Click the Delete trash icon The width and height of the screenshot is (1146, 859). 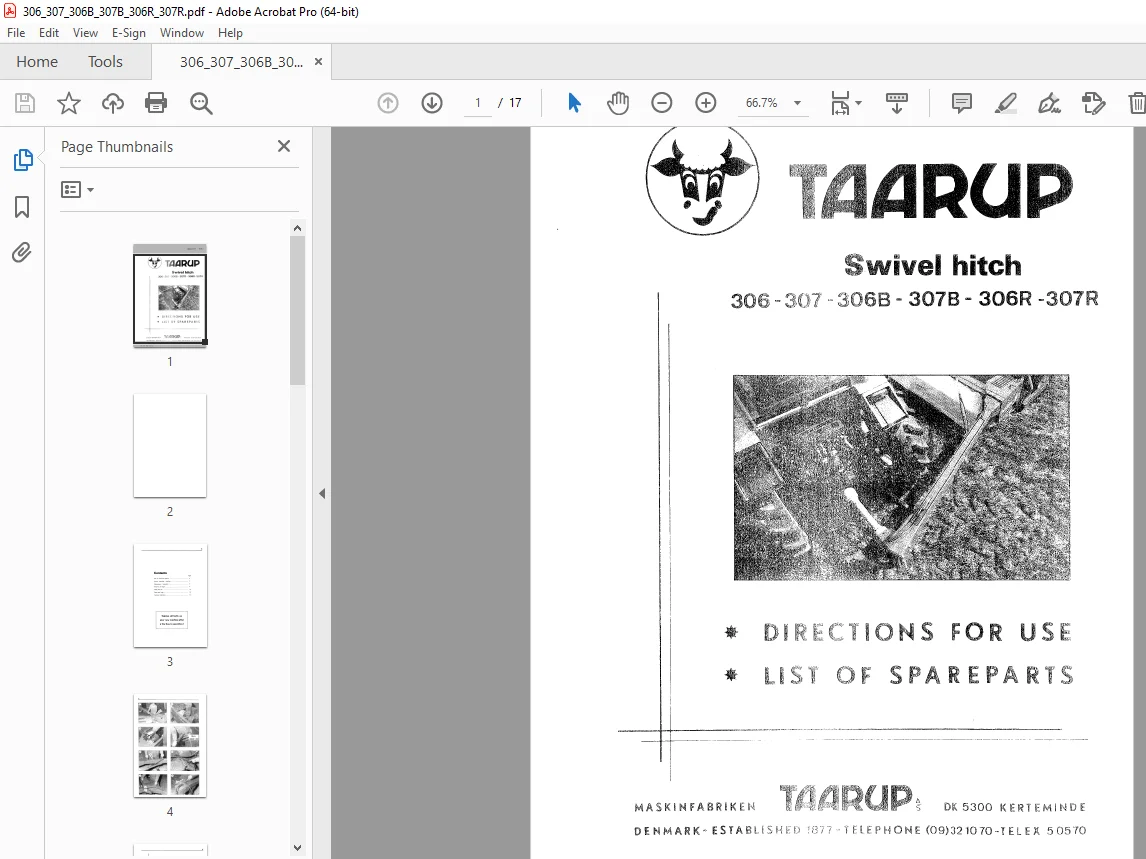coord(1136,103)
